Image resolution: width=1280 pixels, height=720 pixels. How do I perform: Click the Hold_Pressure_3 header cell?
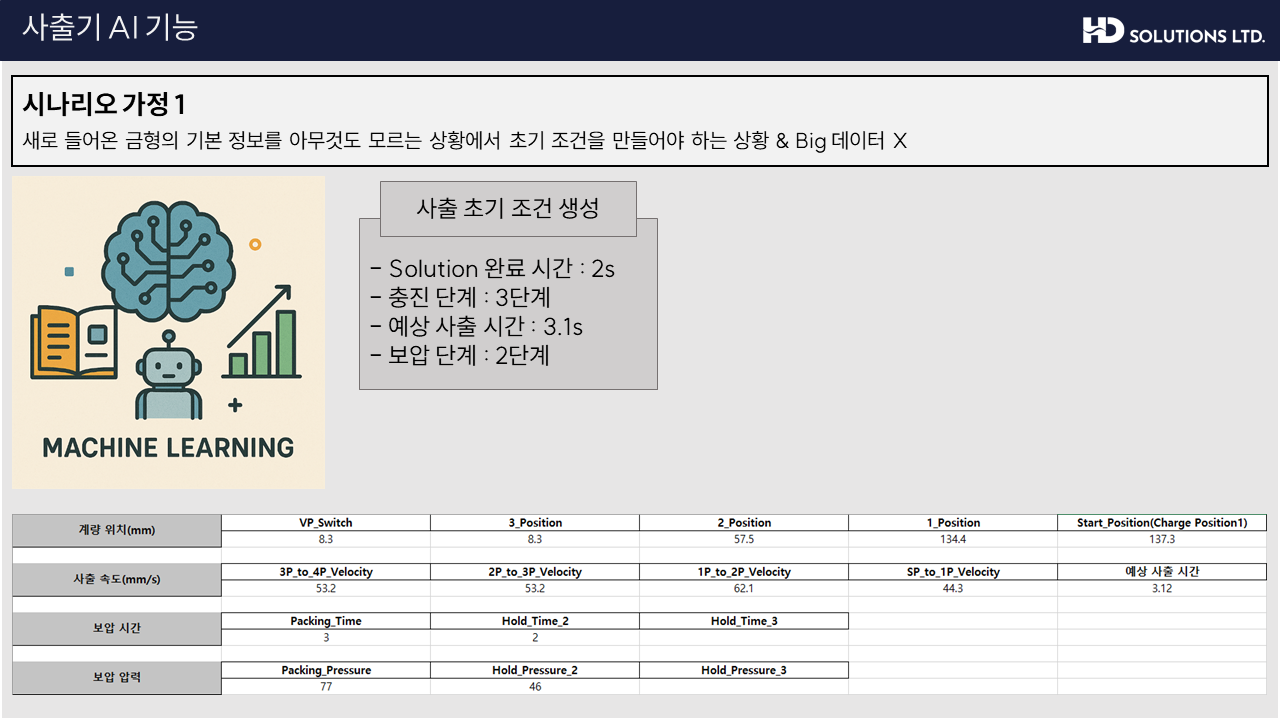(744, 670)
